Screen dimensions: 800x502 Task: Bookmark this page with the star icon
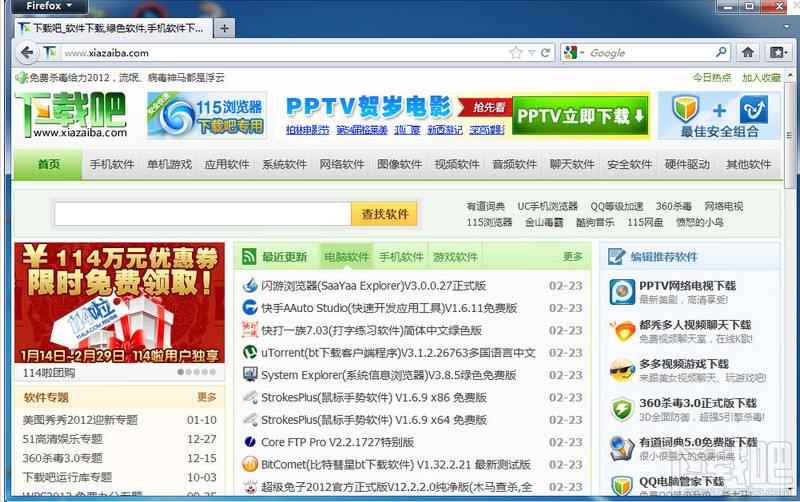pos(516,53)
